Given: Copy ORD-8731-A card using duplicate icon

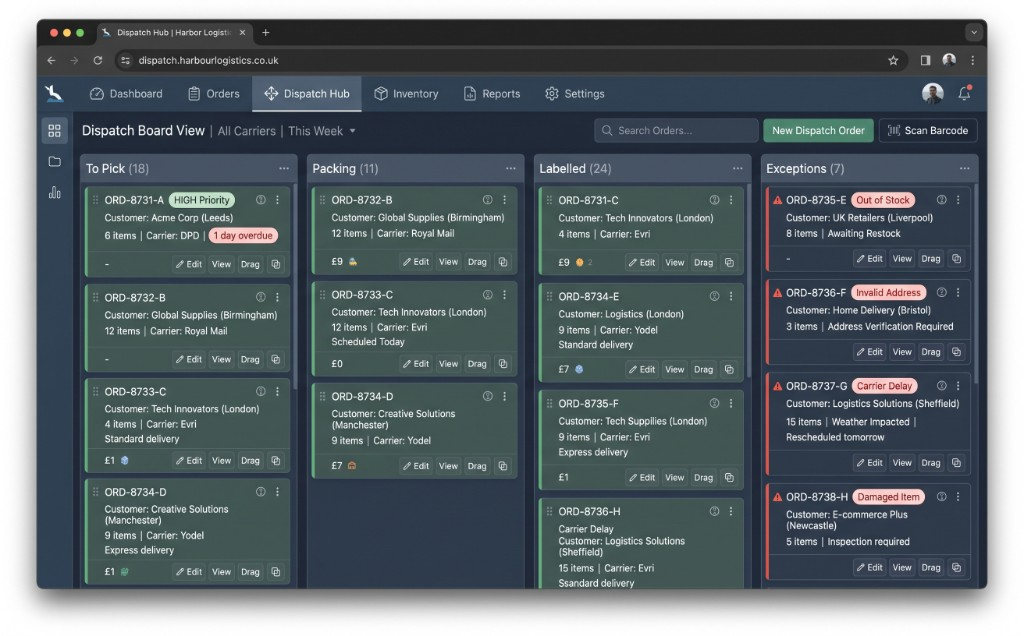Looking at the screenshot, I should (x=276, y=264).
